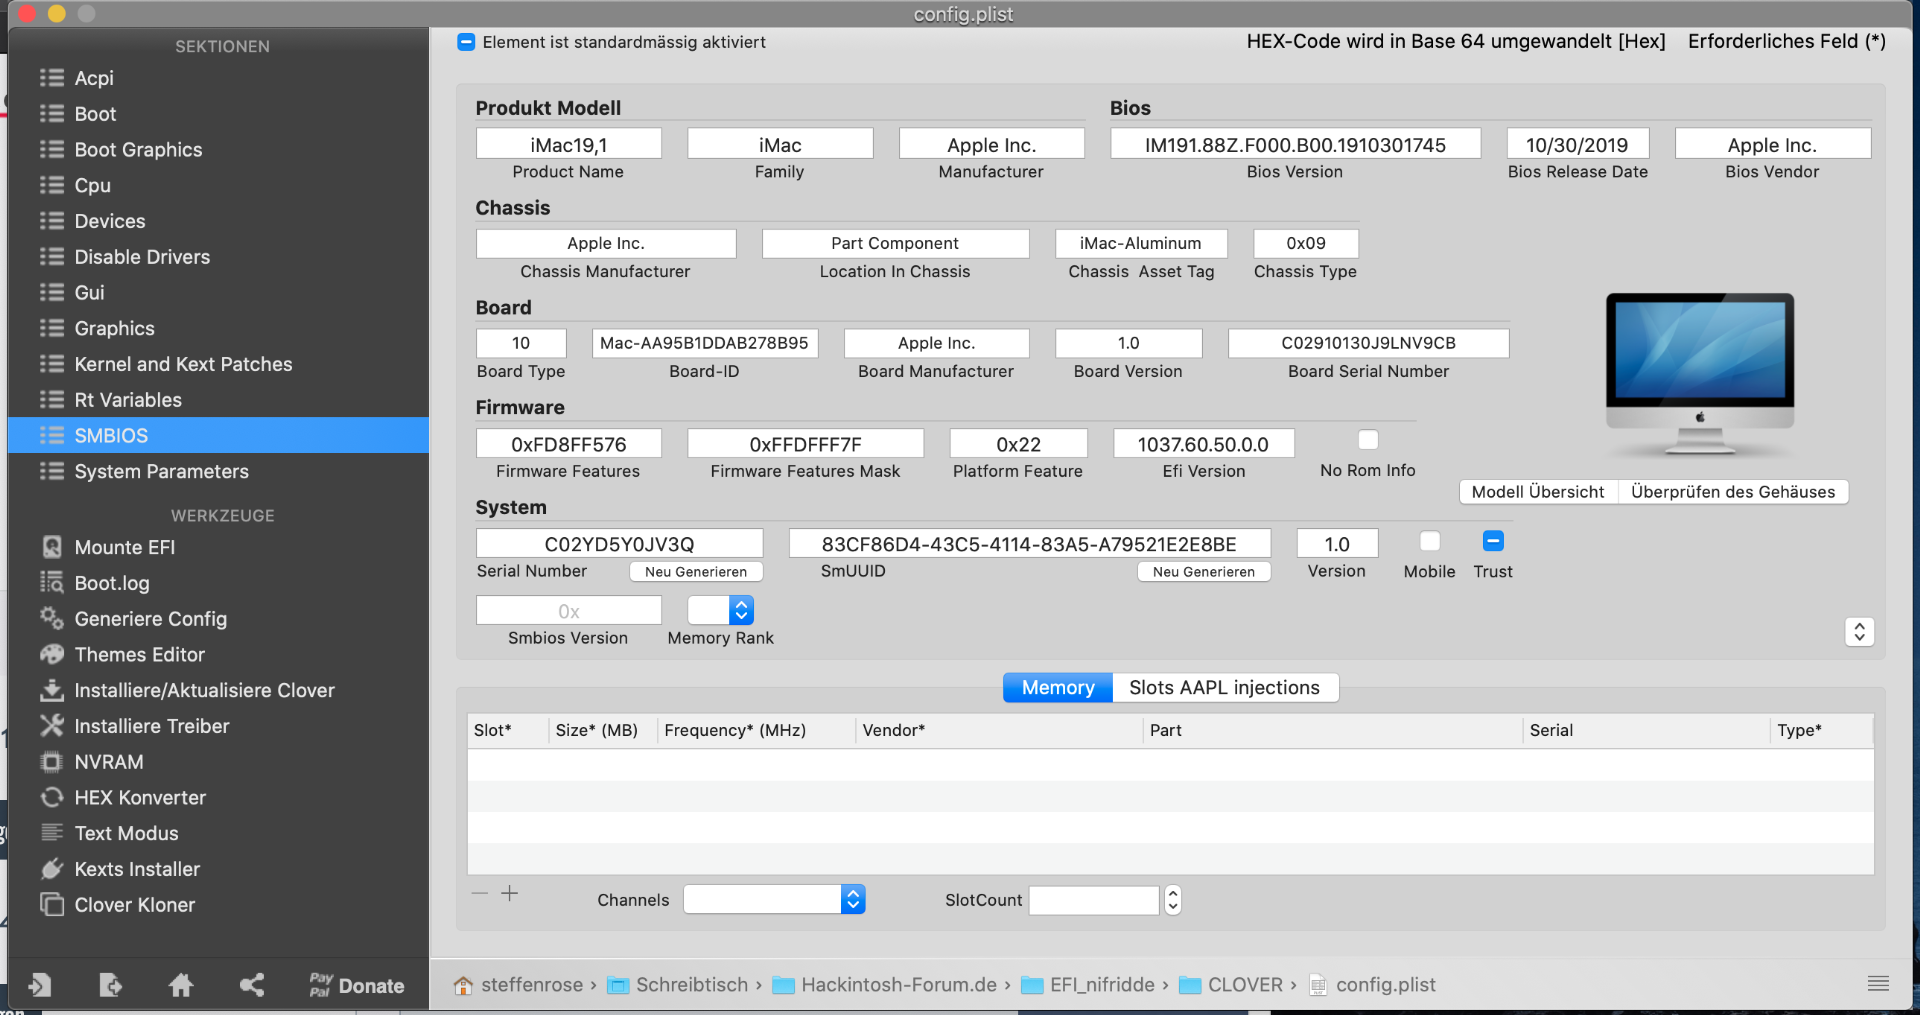Click the Board Serial Number field

[1368, 343]
